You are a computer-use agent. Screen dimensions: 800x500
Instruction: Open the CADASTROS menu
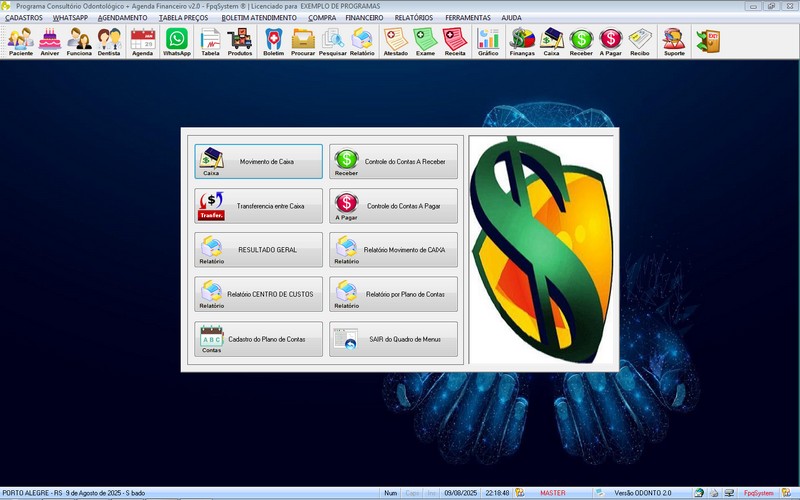tap(24, 18)
